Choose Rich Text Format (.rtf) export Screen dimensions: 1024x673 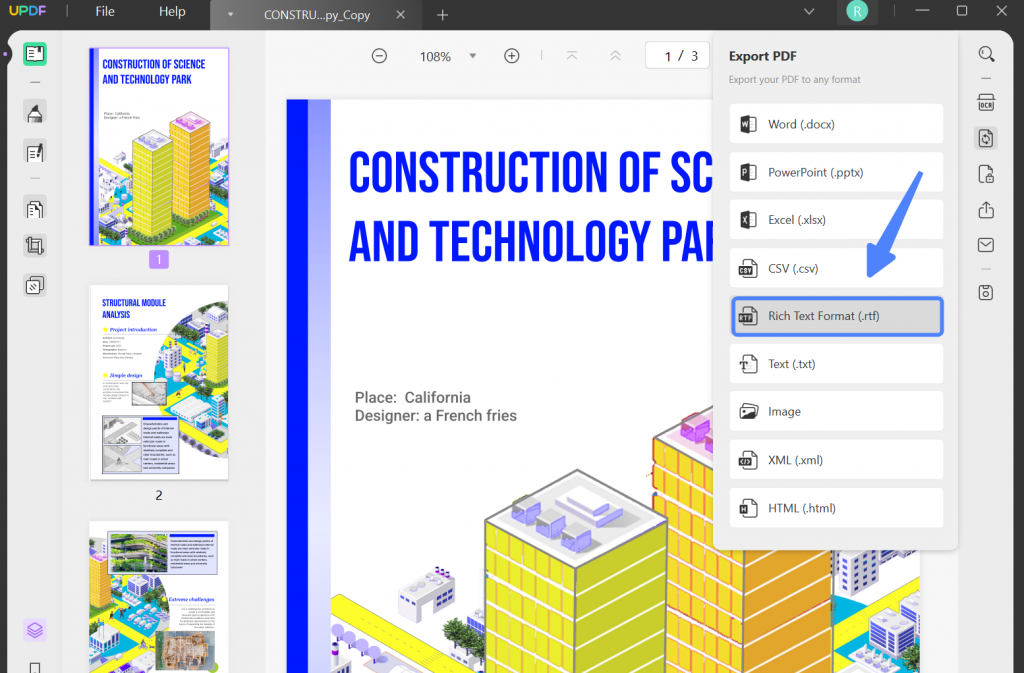click(836, 316)
